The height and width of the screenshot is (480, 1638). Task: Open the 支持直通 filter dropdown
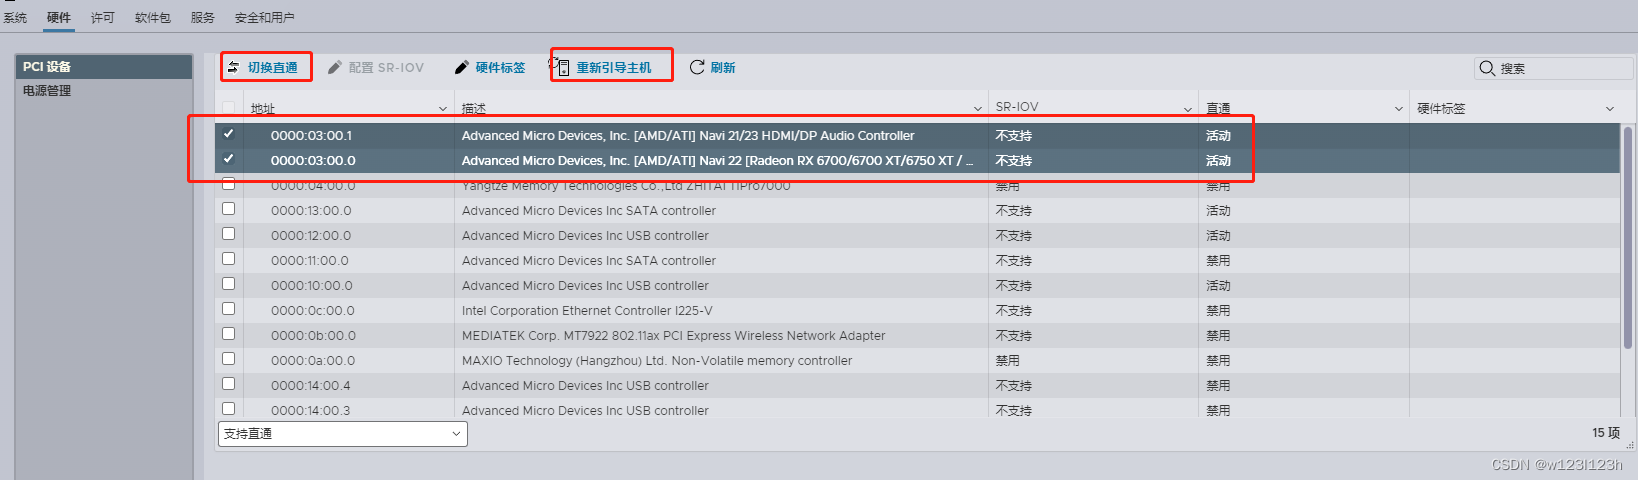click(x=342, y=434)
